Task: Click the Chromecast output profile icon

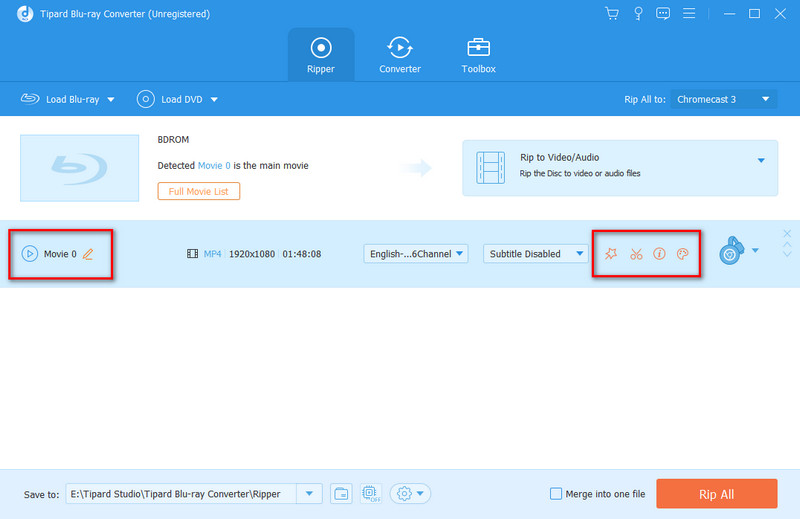Action: 732,251
